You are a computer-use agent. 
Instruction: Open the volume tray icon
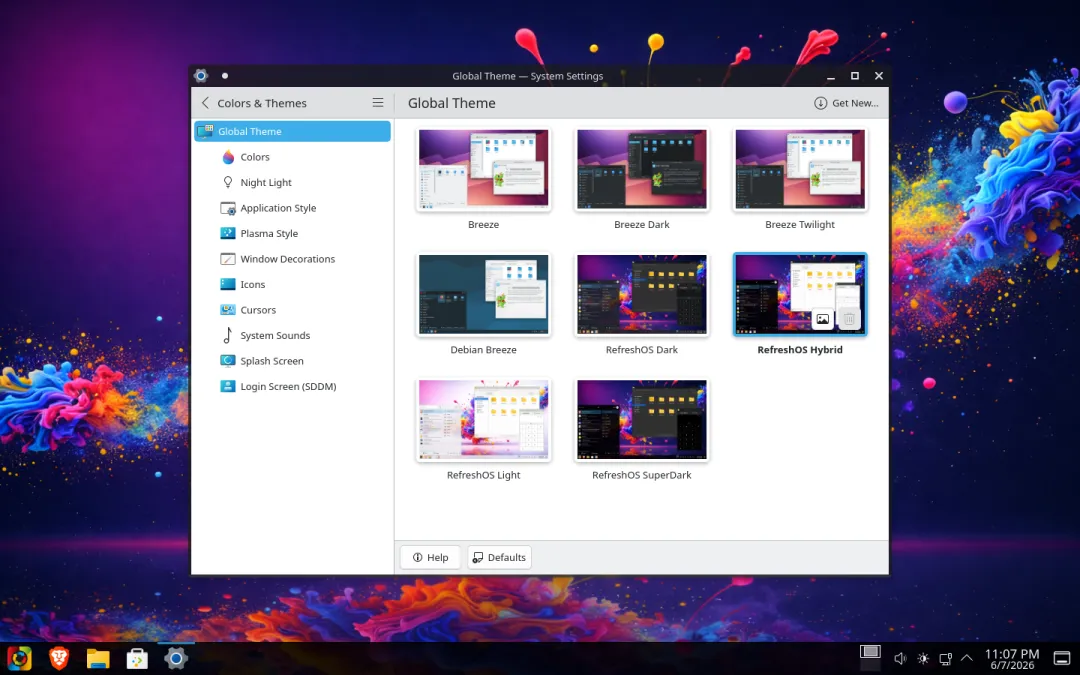point(900,659)
